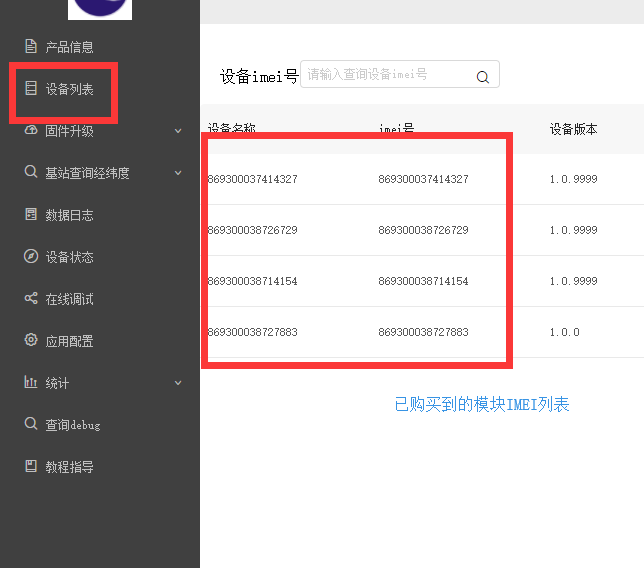Screen dimensions: 644x568
Task: Focus the 设备imei号 search input field
Action: (385, 75)
